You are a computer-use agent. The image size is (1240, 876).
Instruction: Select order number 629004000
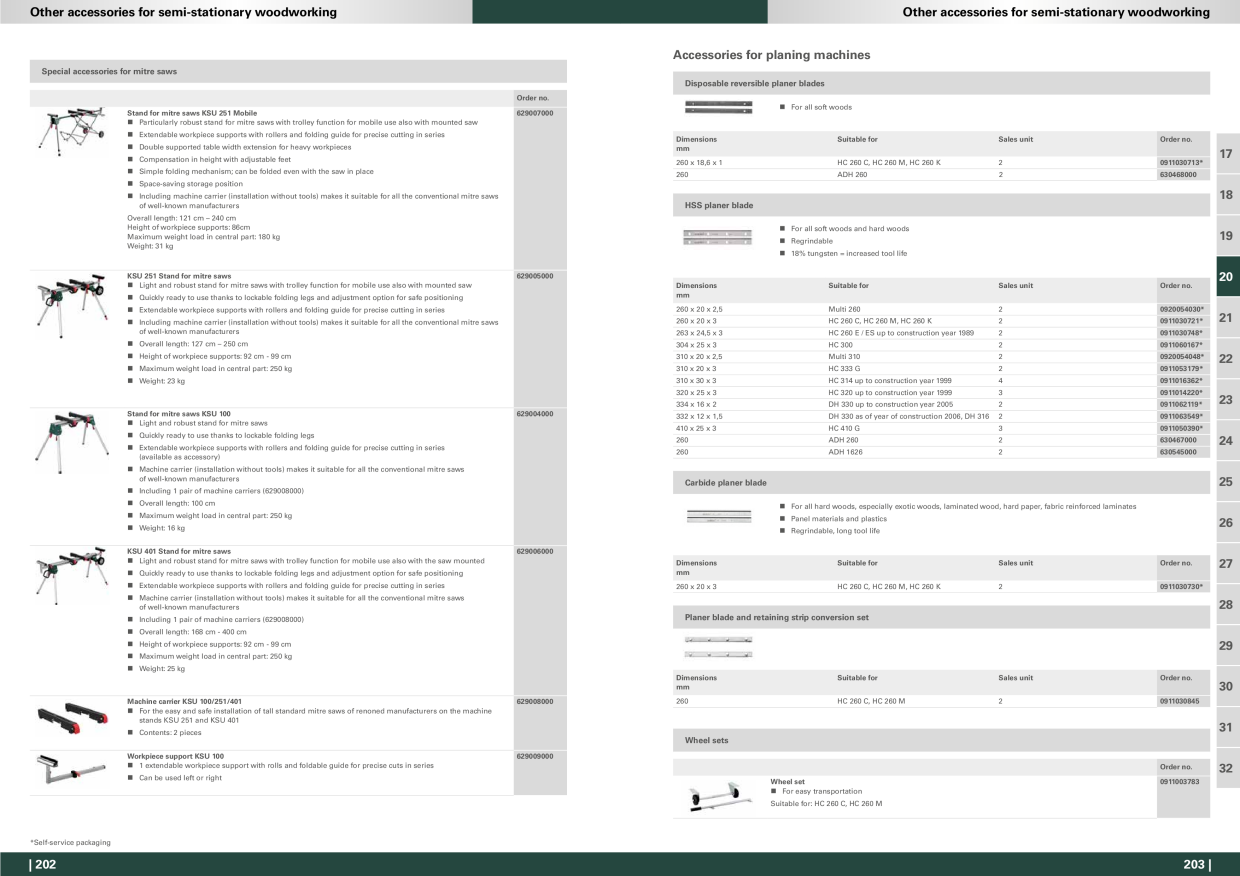(535, 413)
